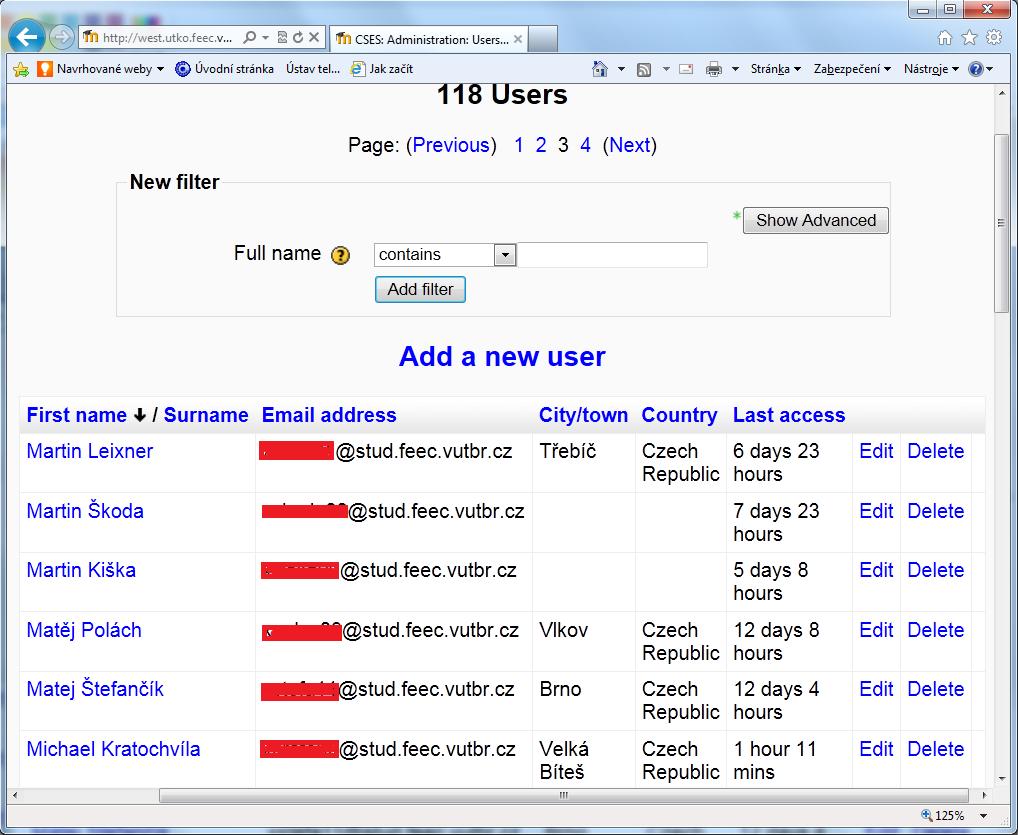
Task: Go to Previous page link
Action: [451, 145]
